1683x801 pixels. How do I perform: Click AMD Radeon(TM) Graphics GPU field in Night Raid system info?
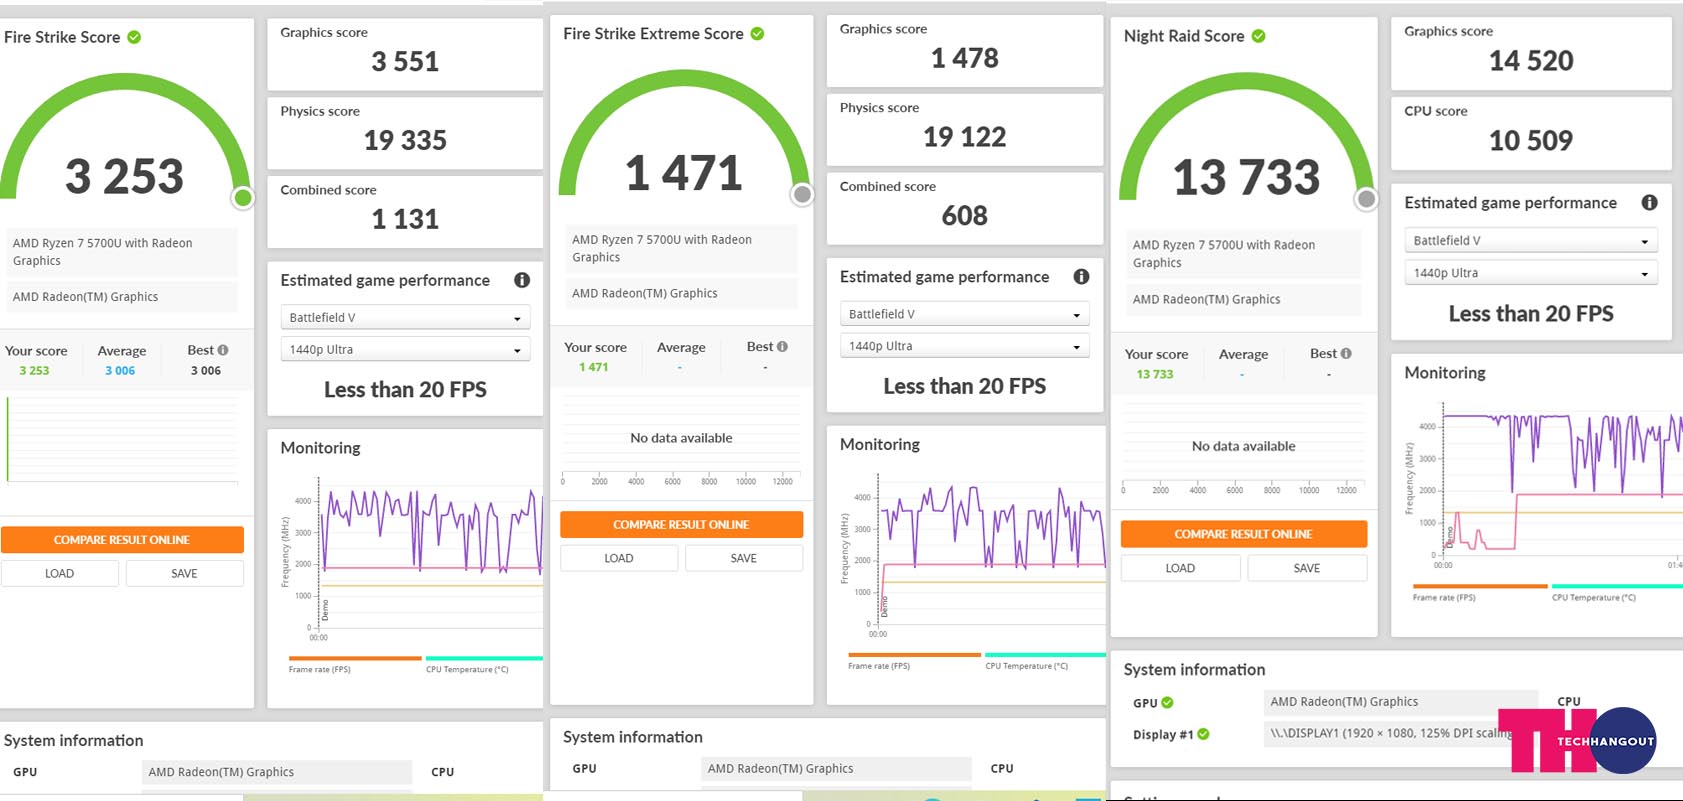(x=1400, y=702)
